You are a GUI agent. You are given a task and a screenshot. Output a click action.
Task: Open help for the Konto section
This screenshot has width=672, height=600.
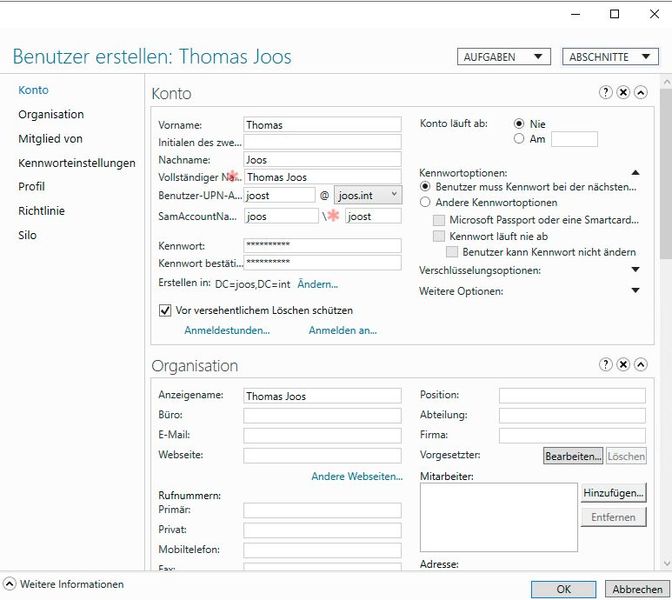(605, 92)
